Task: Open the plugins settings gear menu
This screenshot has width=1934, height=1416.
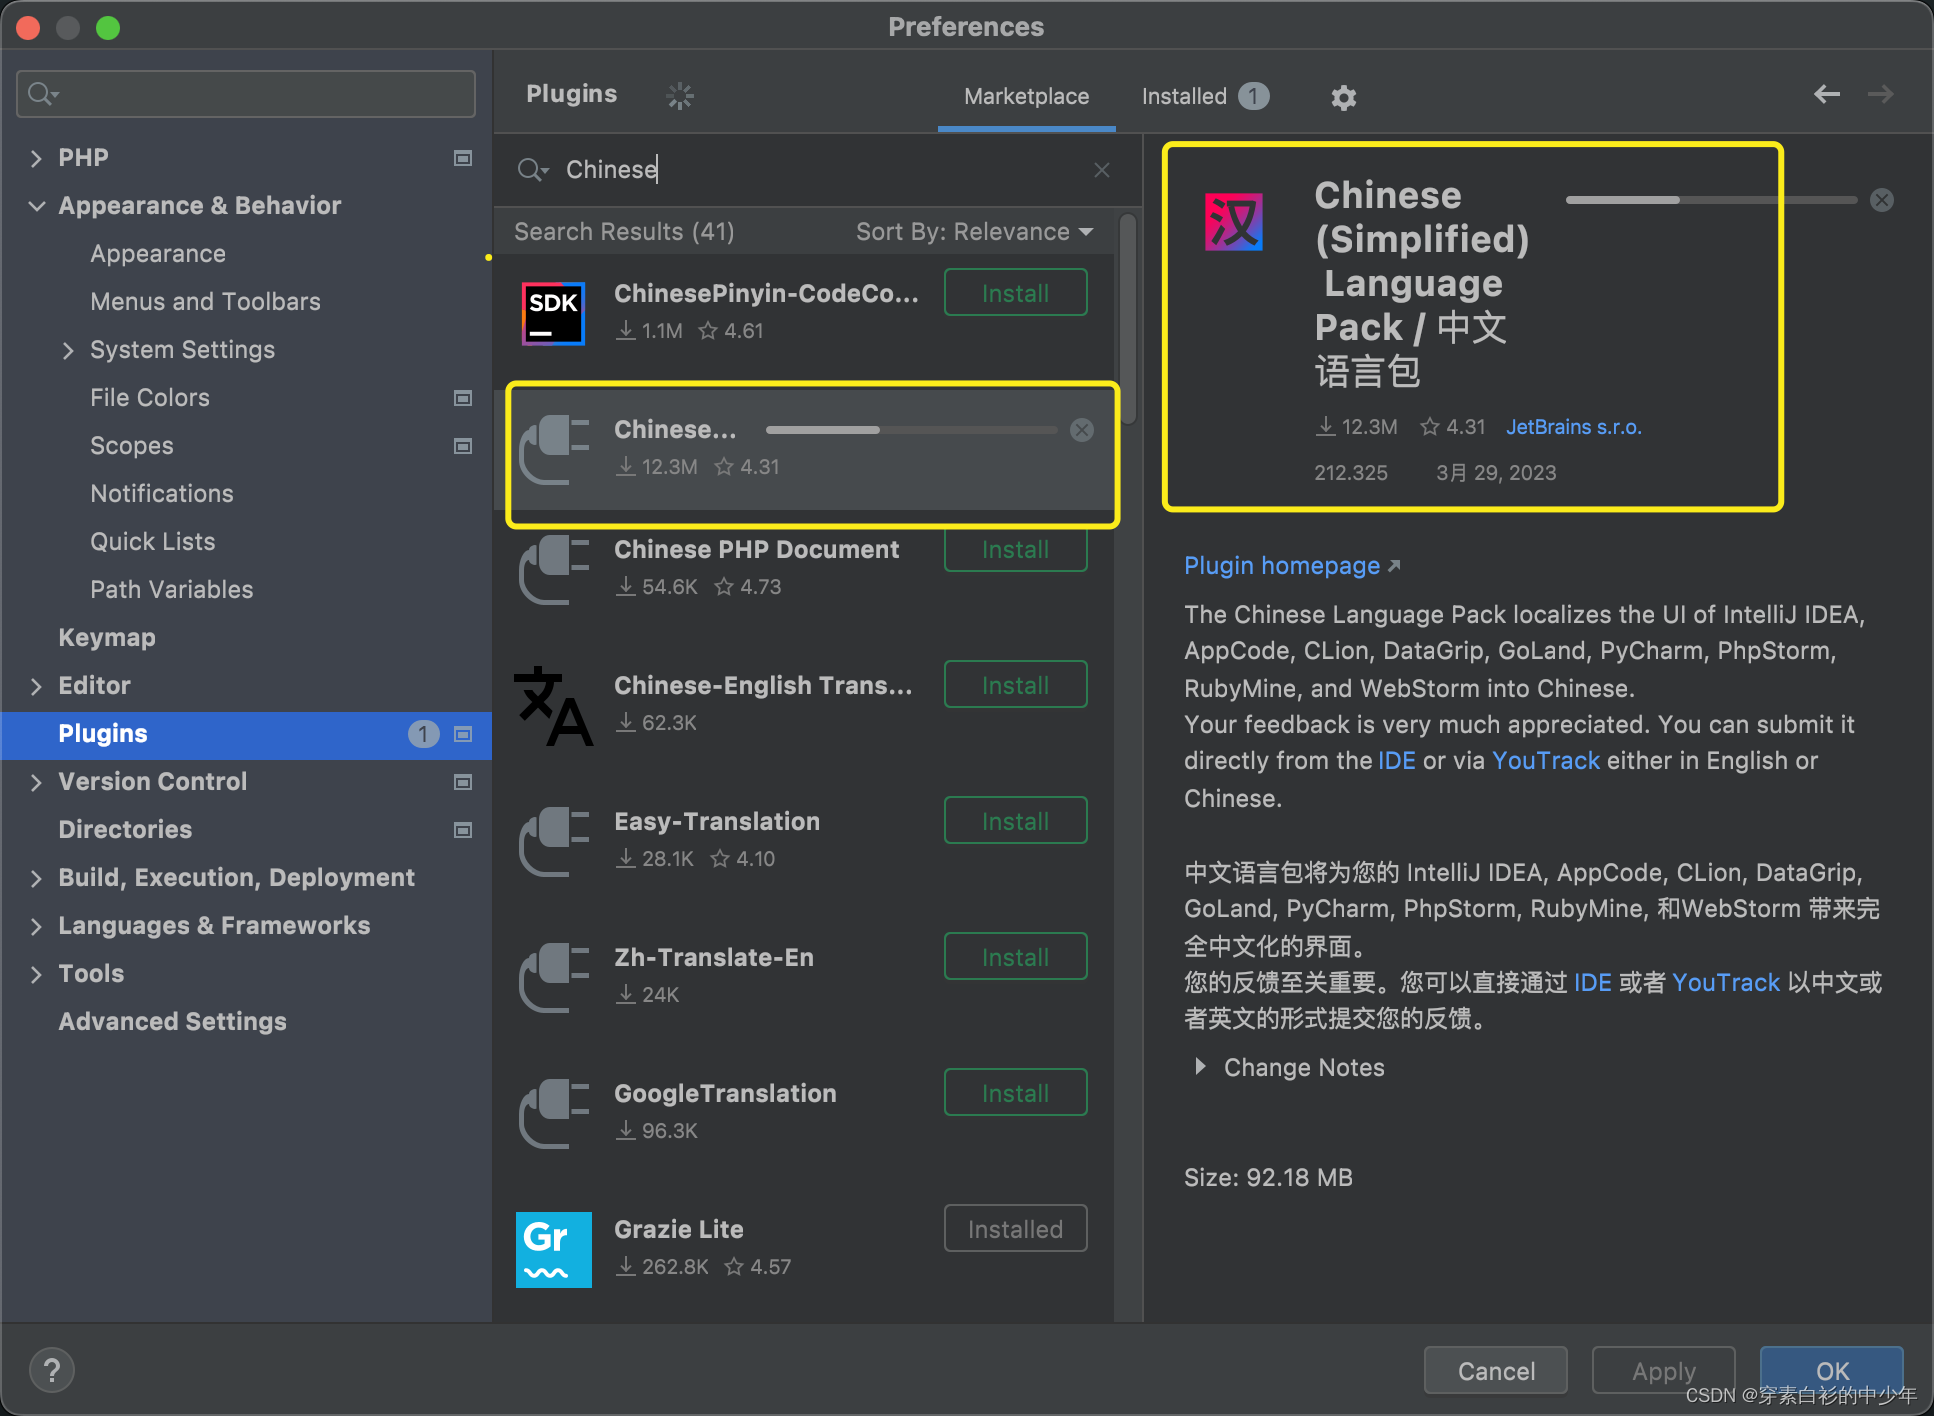Action: point(1343,96)
